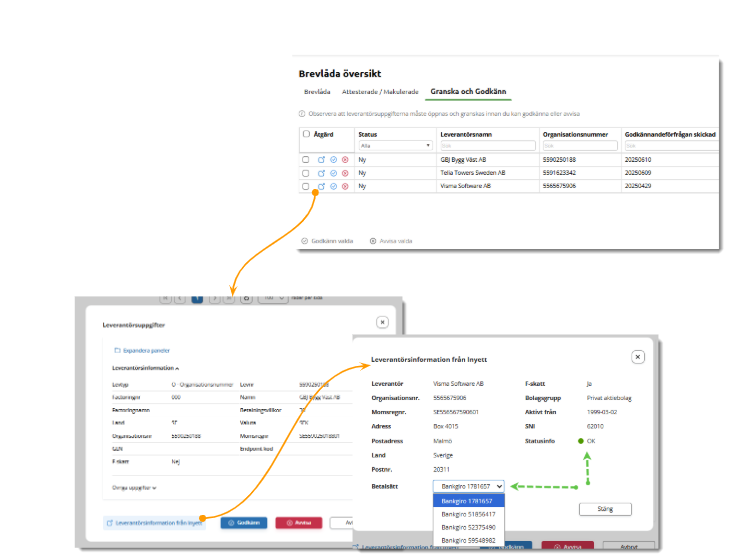Close the Leverantörsuppgifter dialog with X
This screenshot has height=558, width=742.
(x=382, y=323)
